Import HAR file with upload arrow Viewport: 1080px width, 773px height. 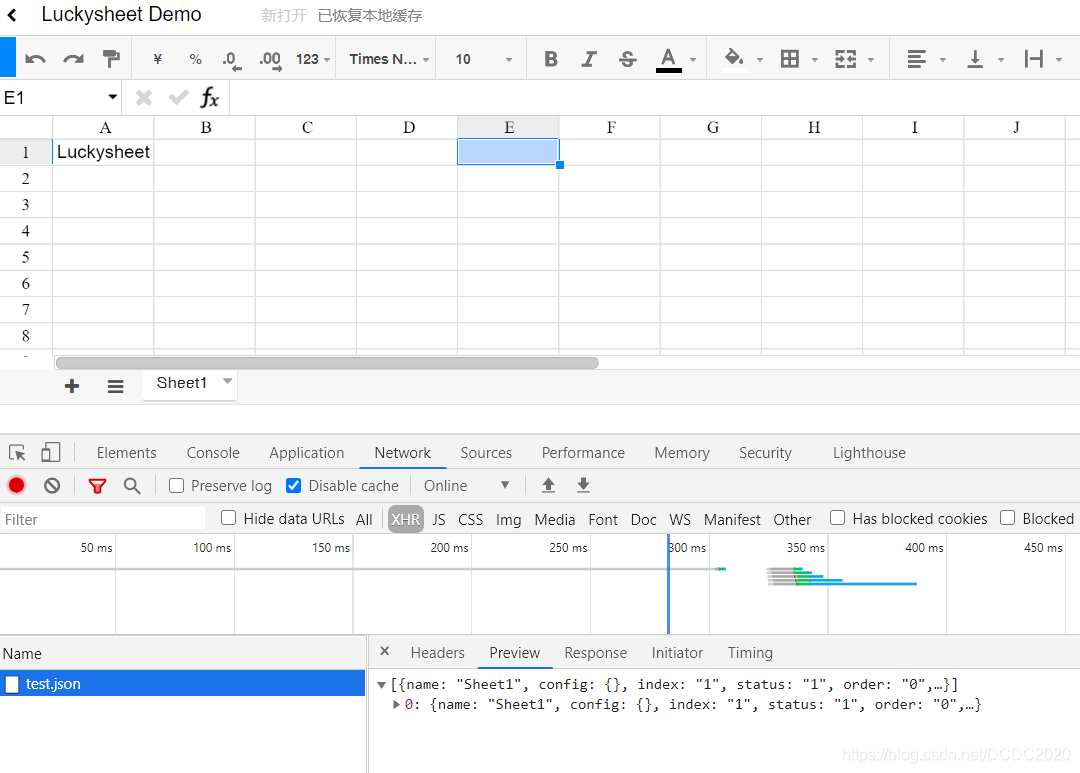(548, 486)
